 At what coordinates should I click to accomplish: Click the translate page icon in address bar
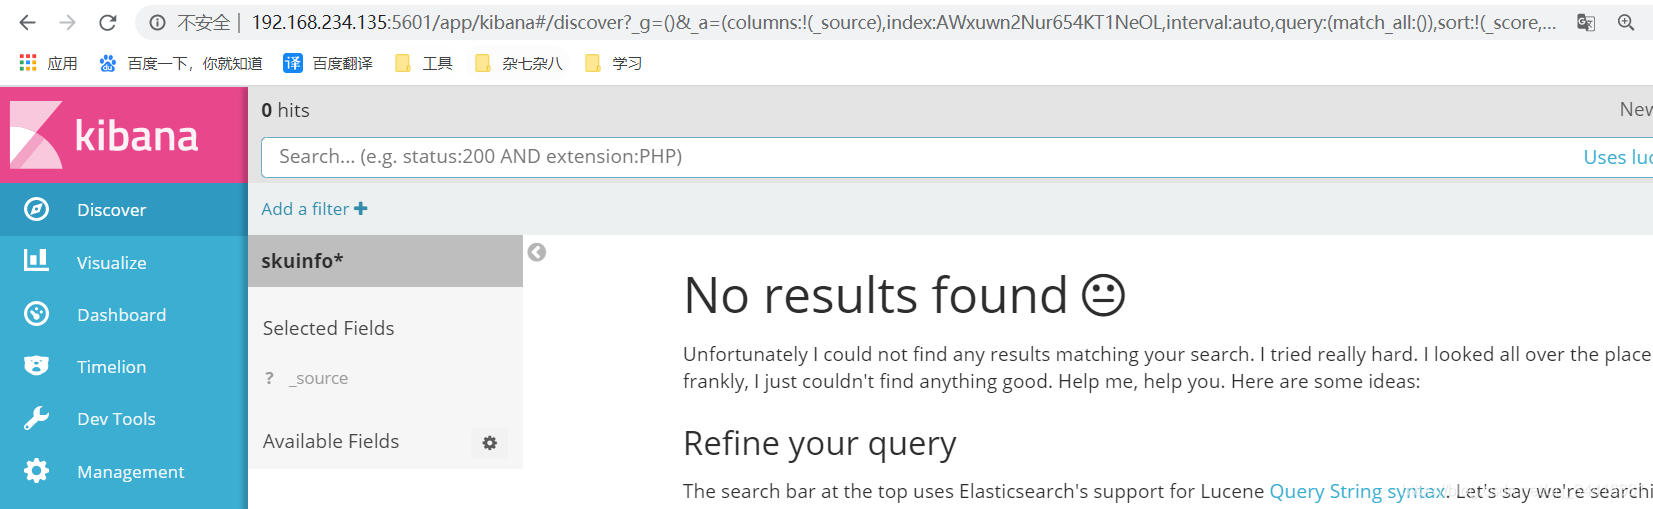click(1586, 22)
